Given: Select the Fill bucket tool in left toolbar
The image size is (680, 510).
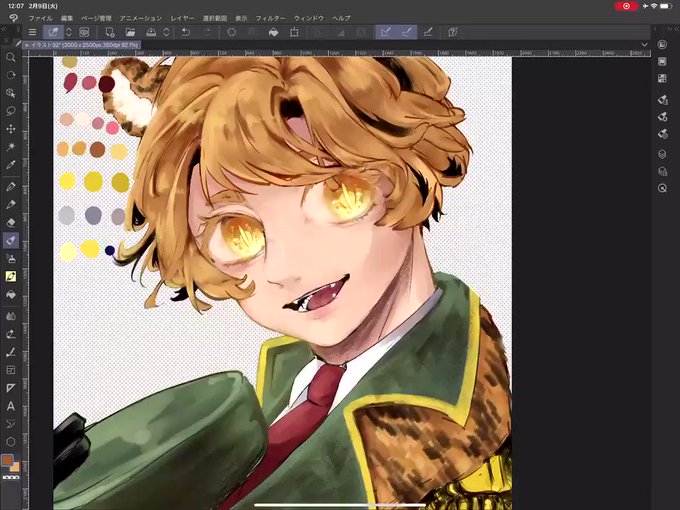Looking at the screenshot, I should tap(11, 294).
